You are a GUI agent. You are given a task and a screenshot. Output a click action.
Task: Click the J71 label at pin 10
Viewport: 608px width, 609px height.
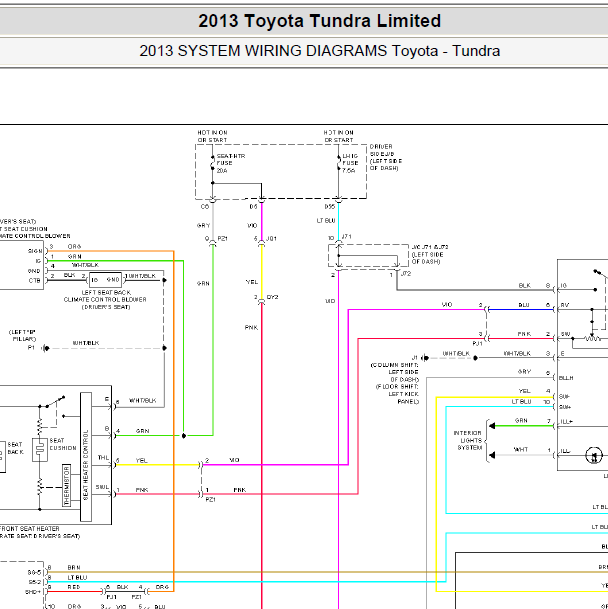tap(347, 237)
